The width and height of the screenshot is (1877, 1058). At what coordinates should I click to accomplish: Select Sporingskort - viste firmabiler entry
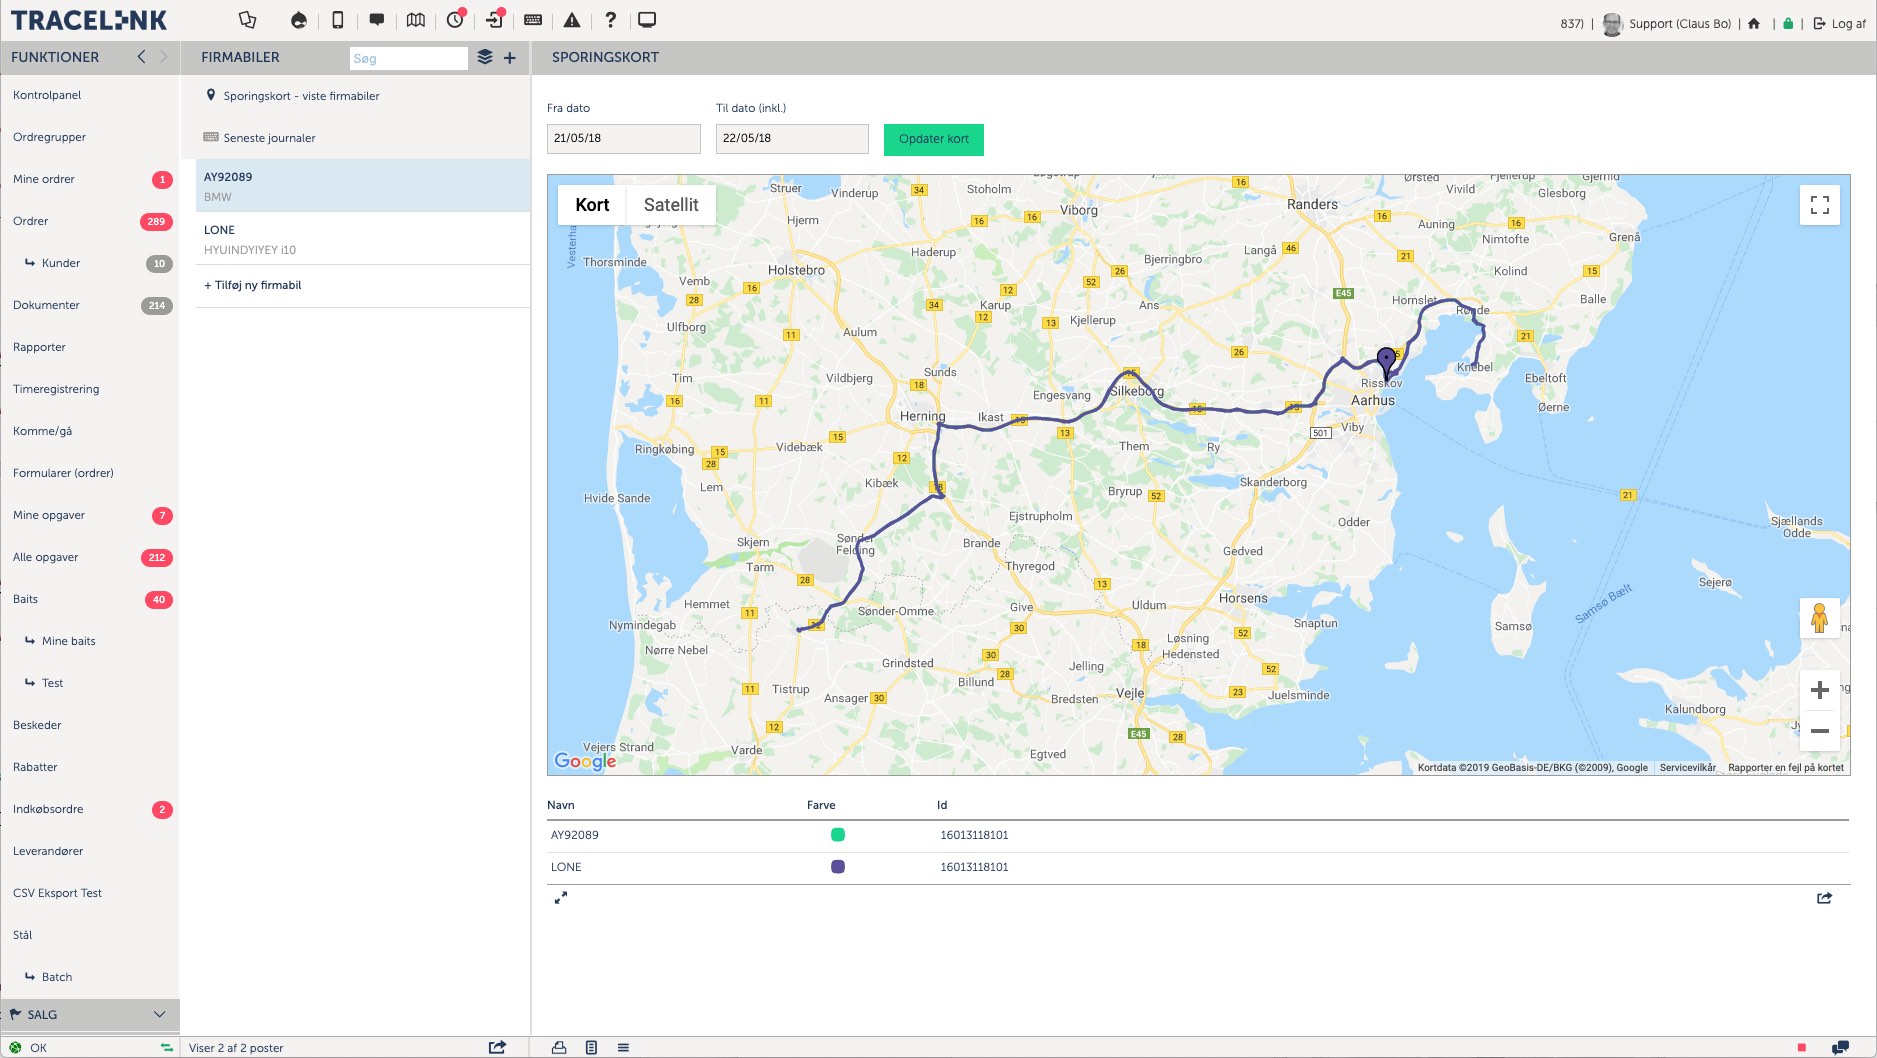tap(301, 96)
